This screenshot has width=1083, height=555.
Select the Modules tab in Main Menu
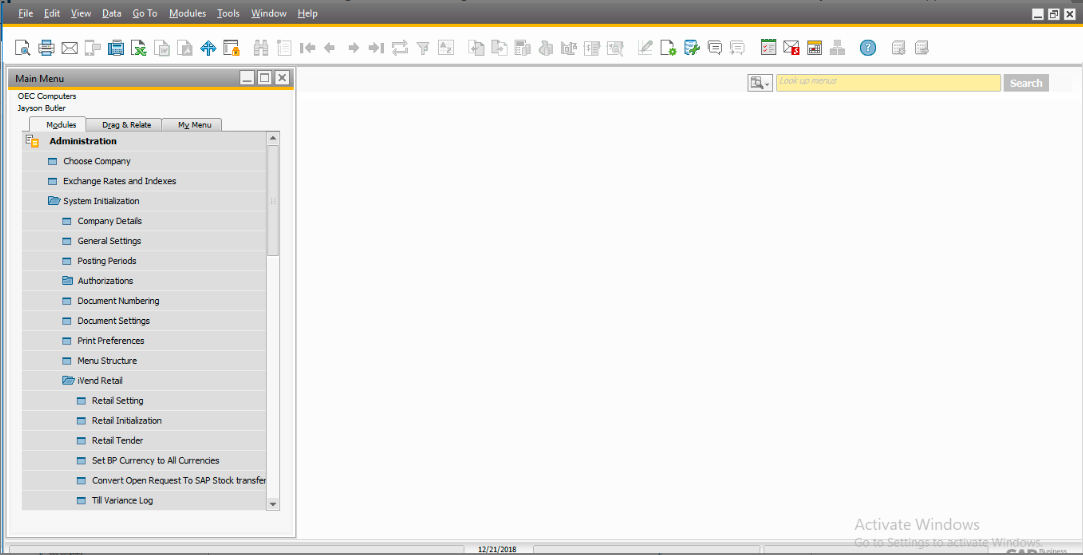[x=58, y=125]
